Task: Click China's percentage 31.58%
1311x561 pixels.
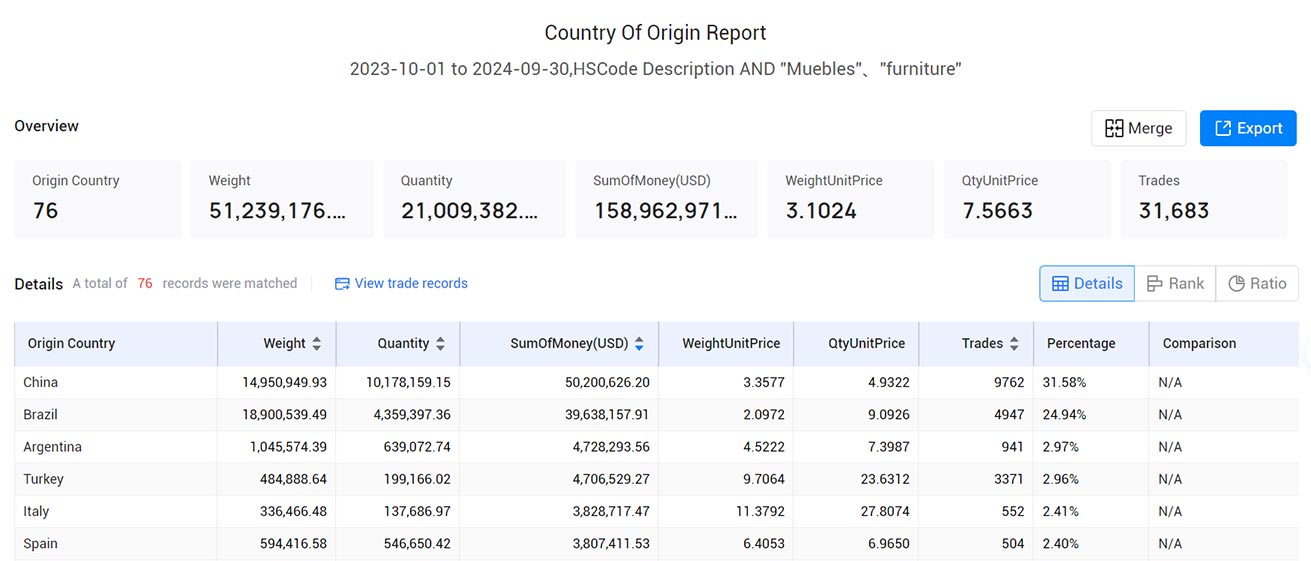Action: pyautogui.click(x=1064, y=382)
